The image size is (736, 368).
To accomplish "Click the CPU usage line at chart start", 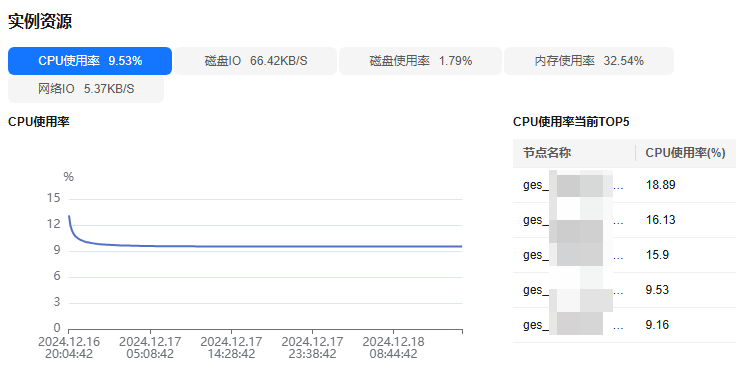I will point(69,216).
